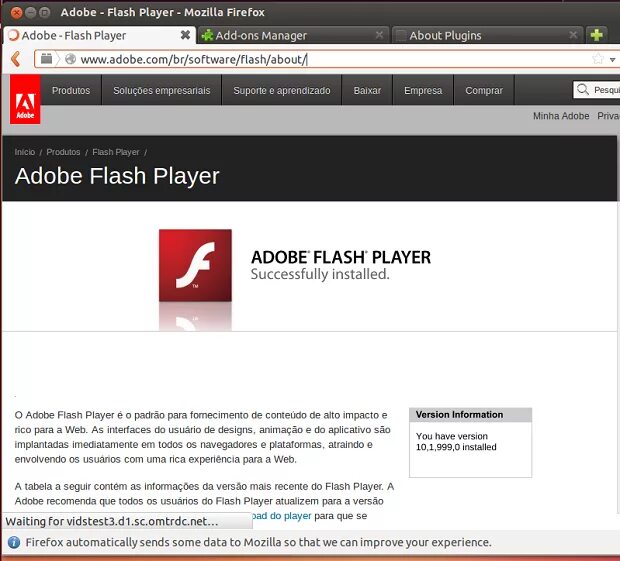
Task: Close the Adobe - Flash Player tab
Action: click(x=185, y=35)
